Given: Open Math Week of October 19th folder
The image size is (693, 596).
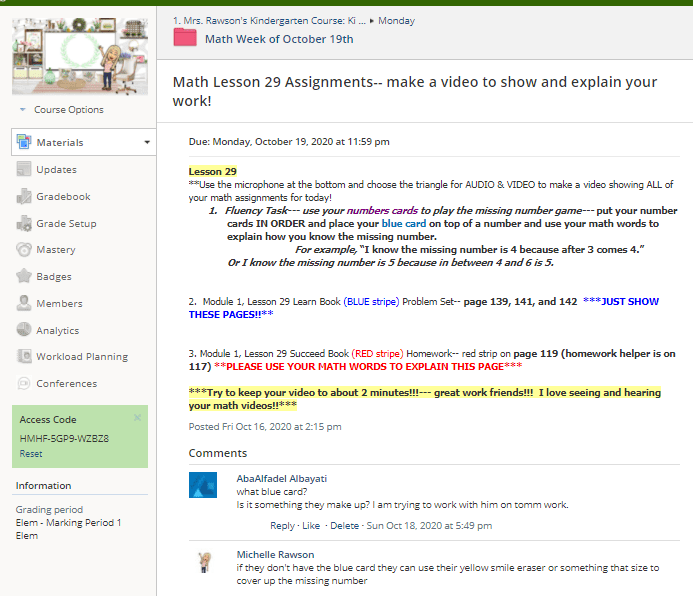Looking at the screenshot, I should pos(279,39).
